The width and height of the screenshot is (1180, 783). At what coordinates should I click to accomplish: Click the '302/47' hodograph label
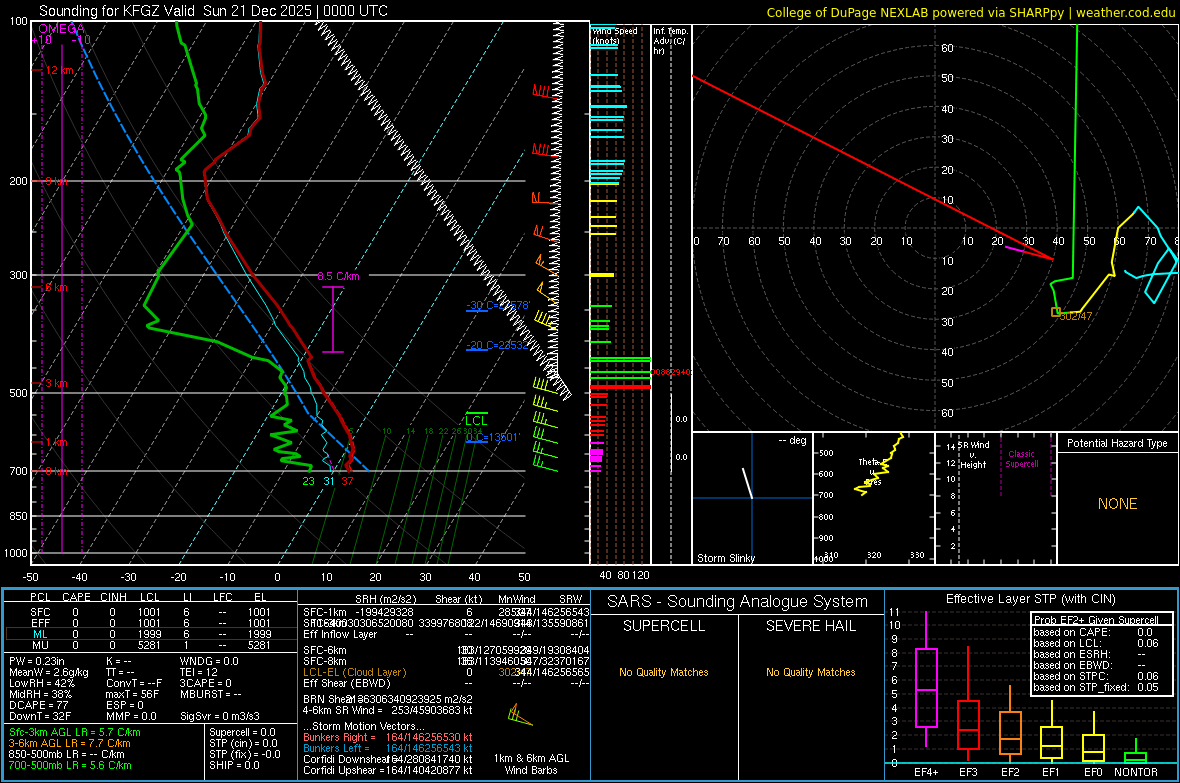pos(1076,316)
